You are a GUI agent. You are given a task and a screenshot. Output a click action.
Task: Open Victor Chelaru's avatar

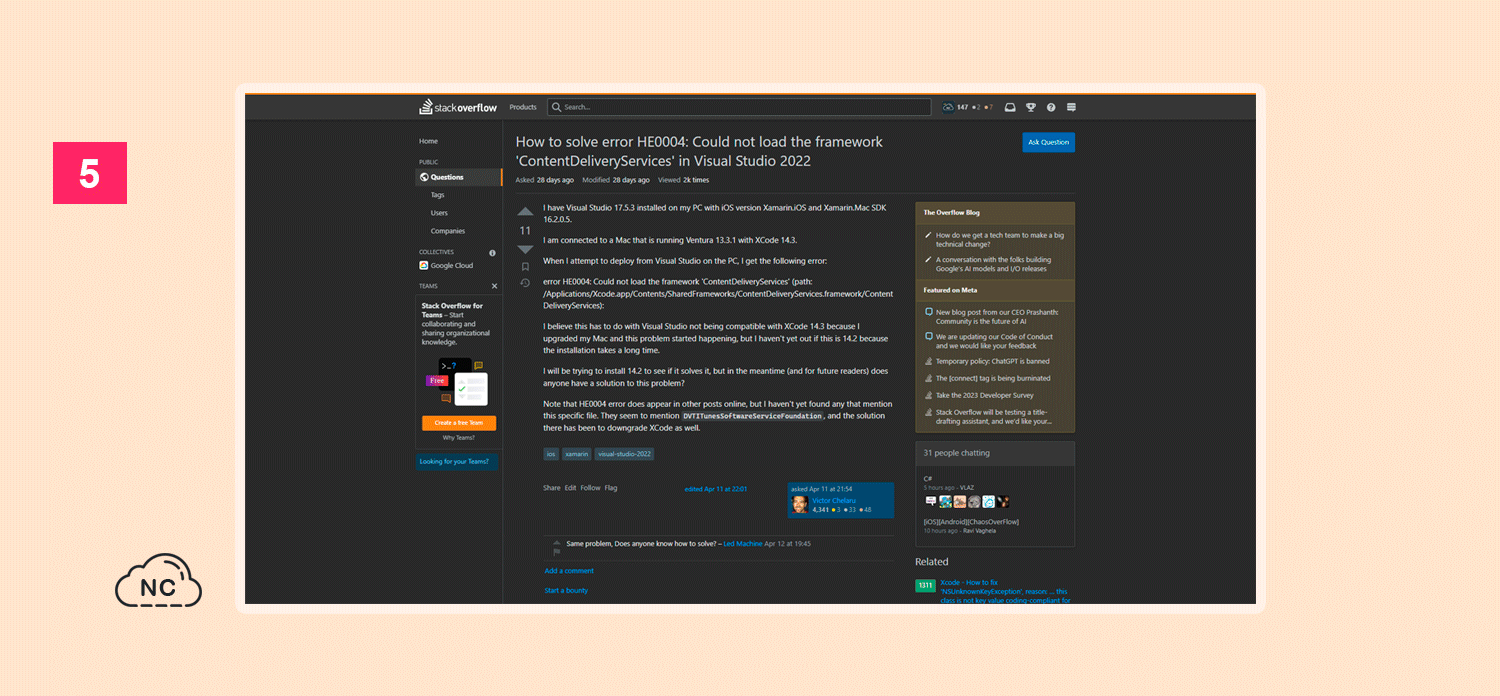tap(800, 505)
